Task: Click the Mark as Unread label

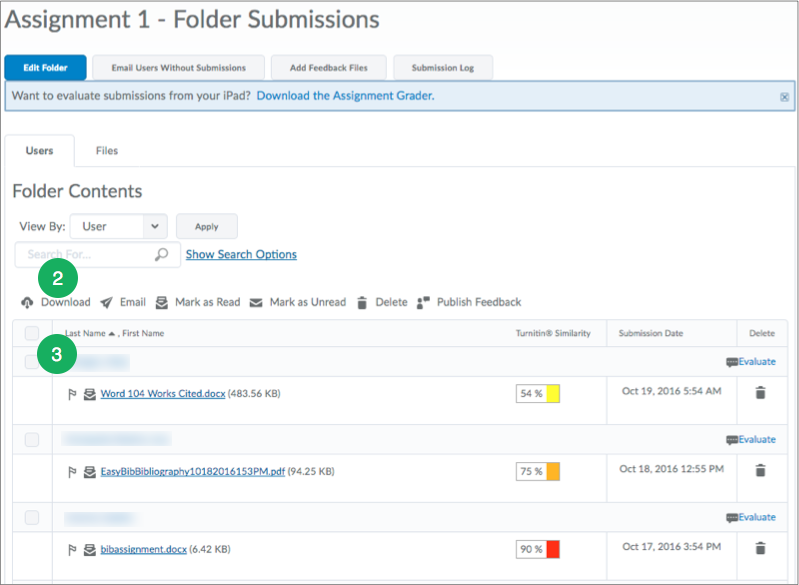Action: 308,302
